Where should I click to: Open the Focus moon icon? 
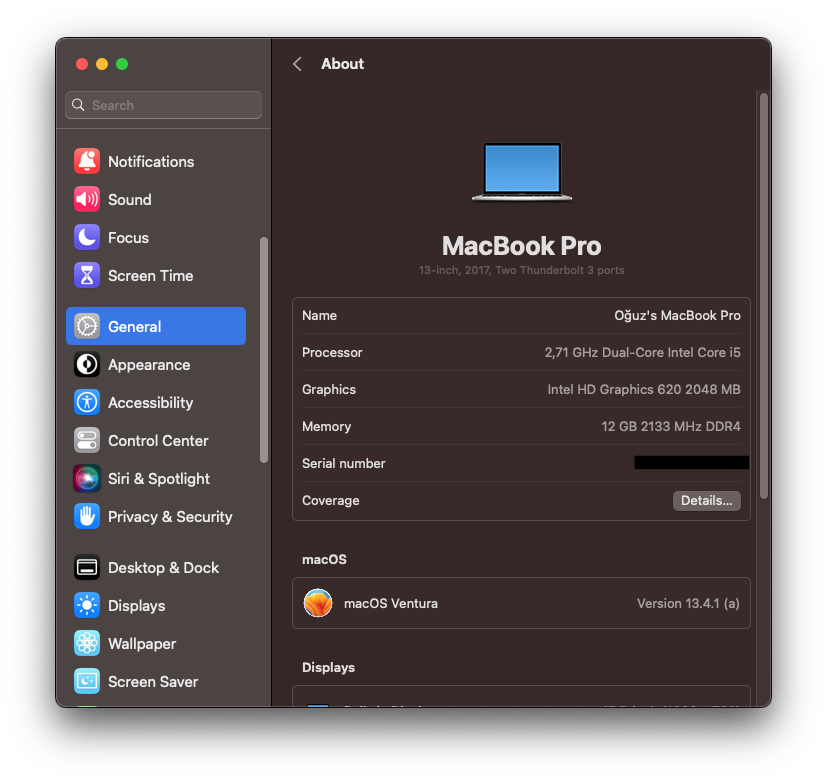87,237
